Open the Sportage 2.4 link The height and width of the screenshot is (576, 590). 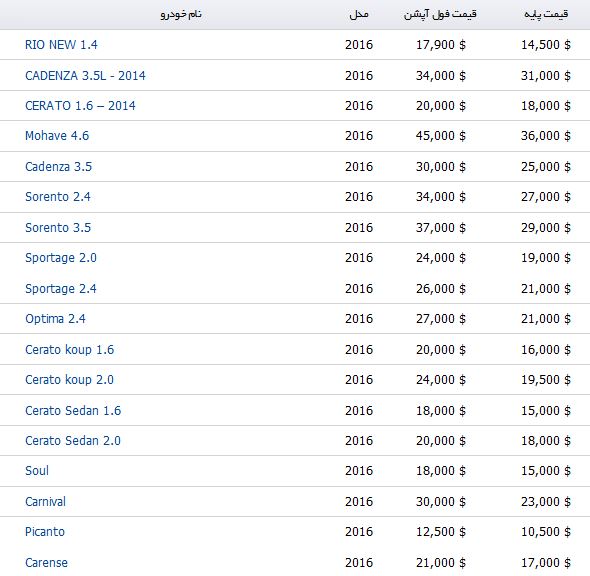[x=61, y=289]
